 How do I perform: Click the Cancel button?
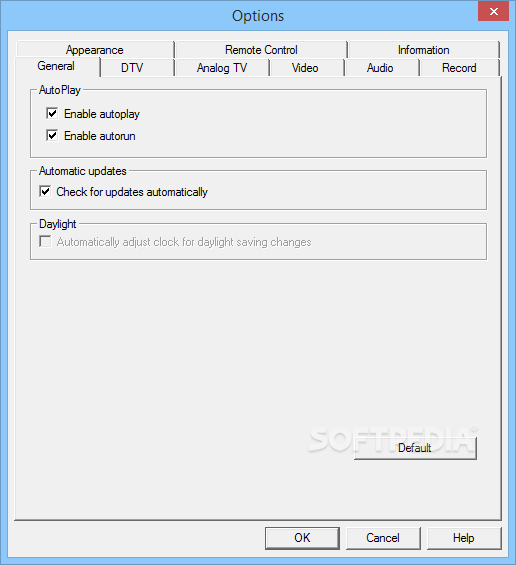pos(383,538)
